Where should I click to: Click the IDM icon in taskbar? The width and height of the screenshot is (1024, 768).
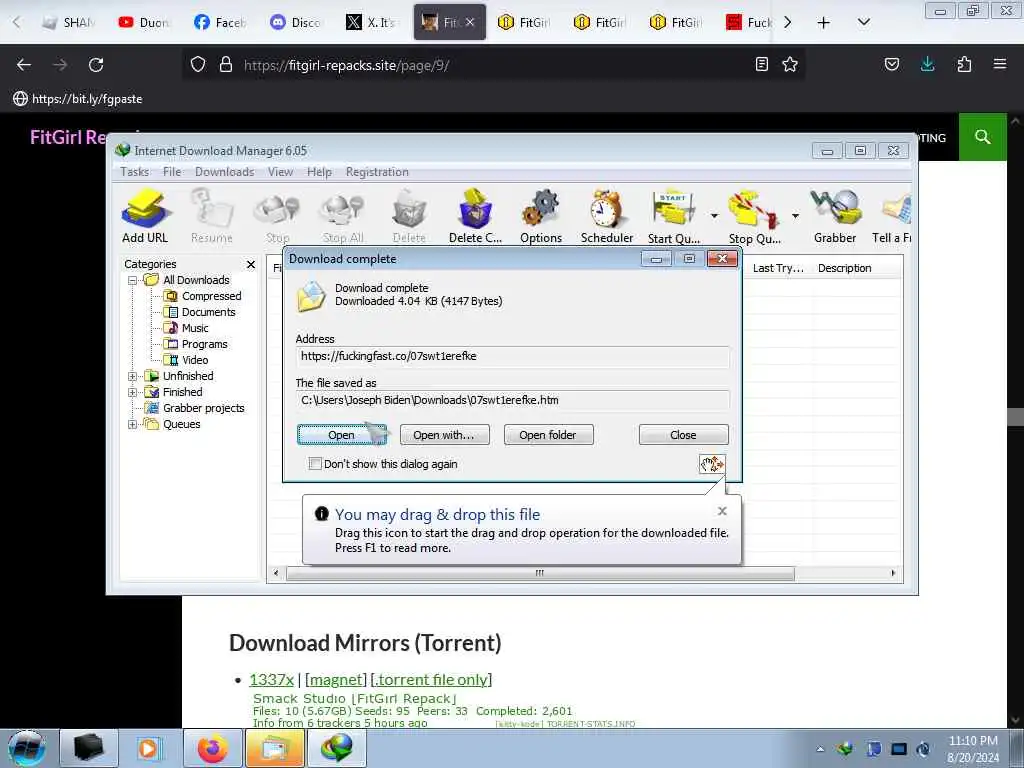(x=337, y=748)
